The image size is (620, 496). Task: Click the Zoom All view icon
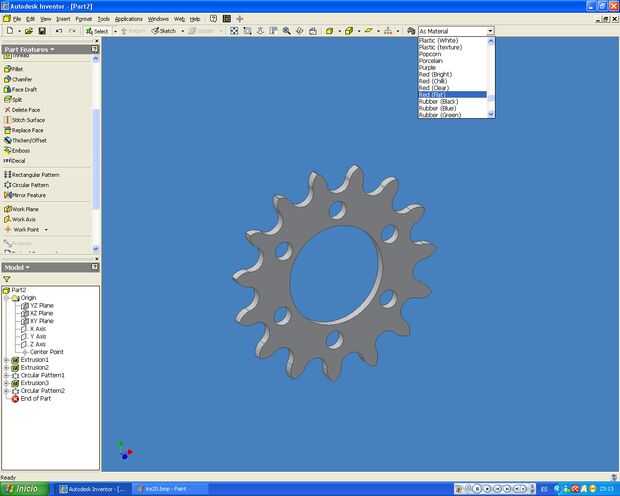click(x=234, y=30)
